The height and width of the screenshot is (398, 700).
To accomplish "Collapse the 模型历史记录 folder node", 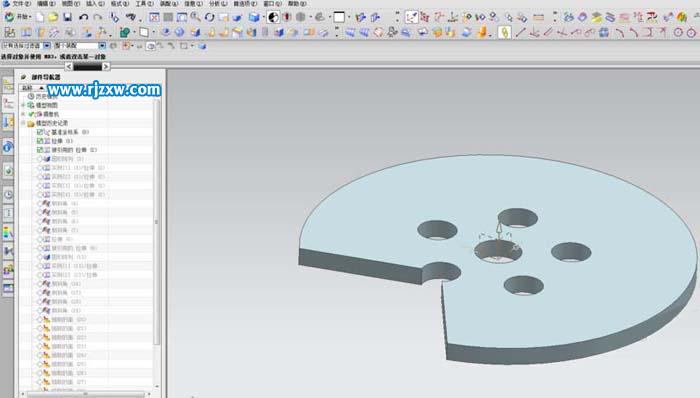I will (23, 123).
